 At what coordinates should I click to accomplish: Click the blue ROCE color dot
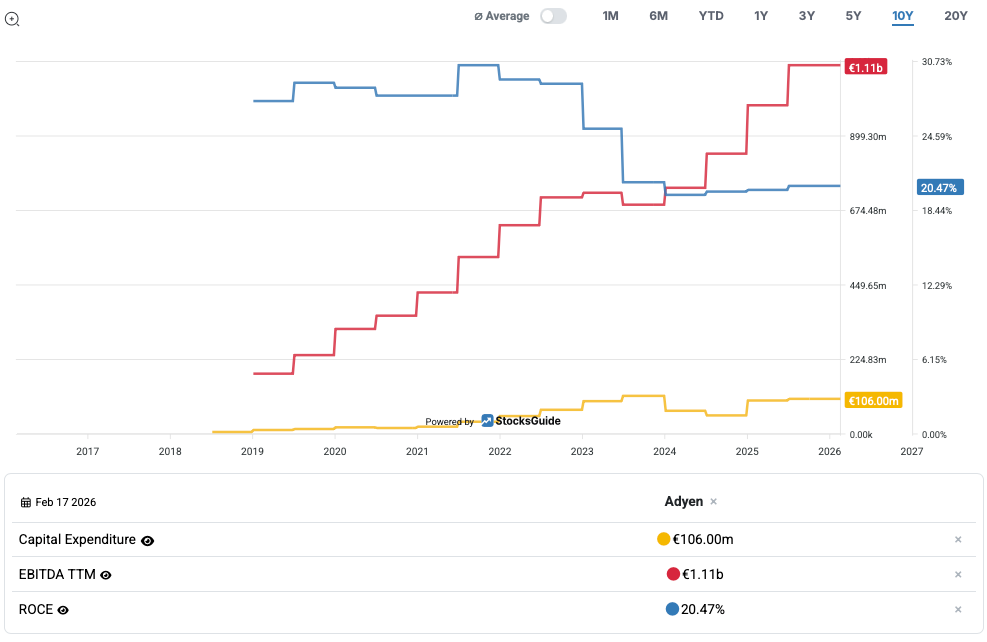point(672,609)
